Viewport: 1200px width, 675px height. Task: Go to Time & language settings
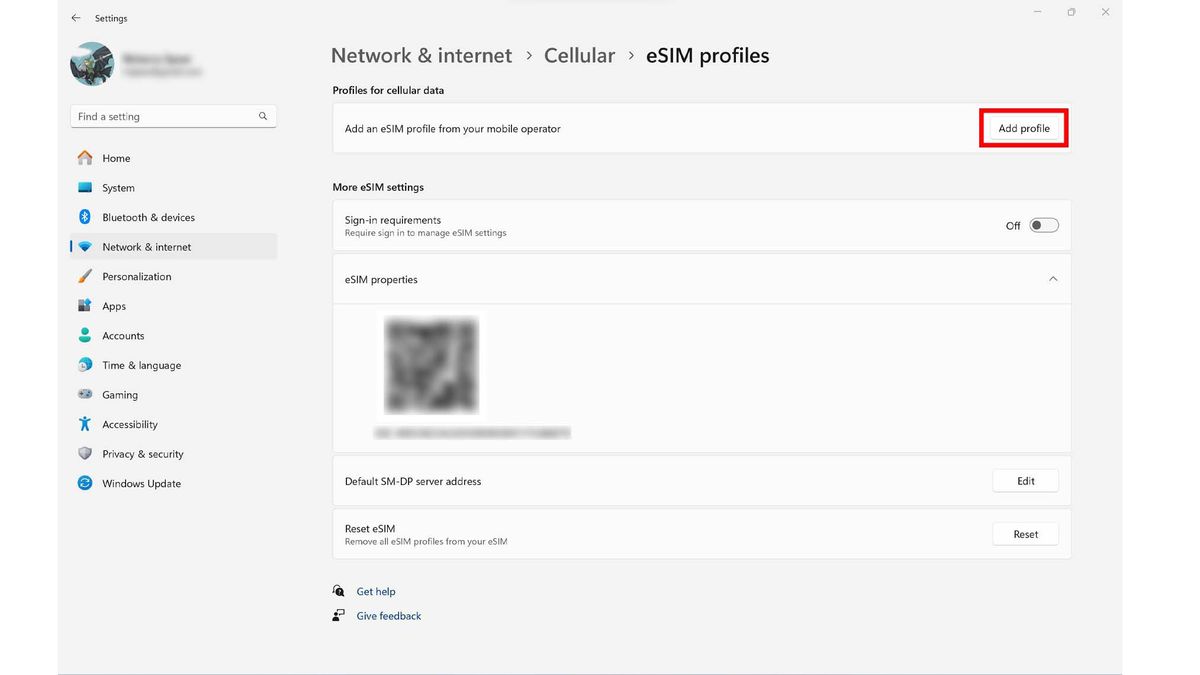(x=141, y=365)
